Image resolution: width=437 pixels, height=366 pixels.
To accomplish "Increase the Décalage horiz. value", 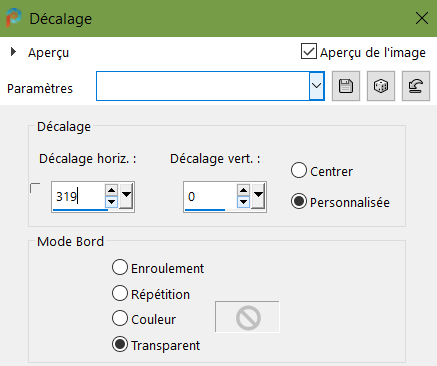I will point(111,190).
